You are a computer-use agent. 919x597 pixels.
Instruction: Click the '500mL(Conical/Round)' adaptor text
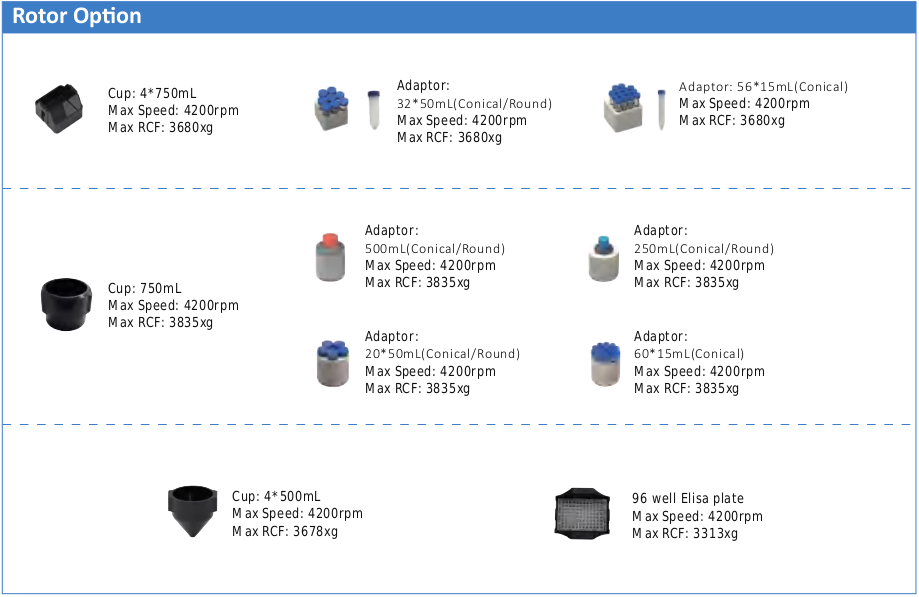(435, 248)
